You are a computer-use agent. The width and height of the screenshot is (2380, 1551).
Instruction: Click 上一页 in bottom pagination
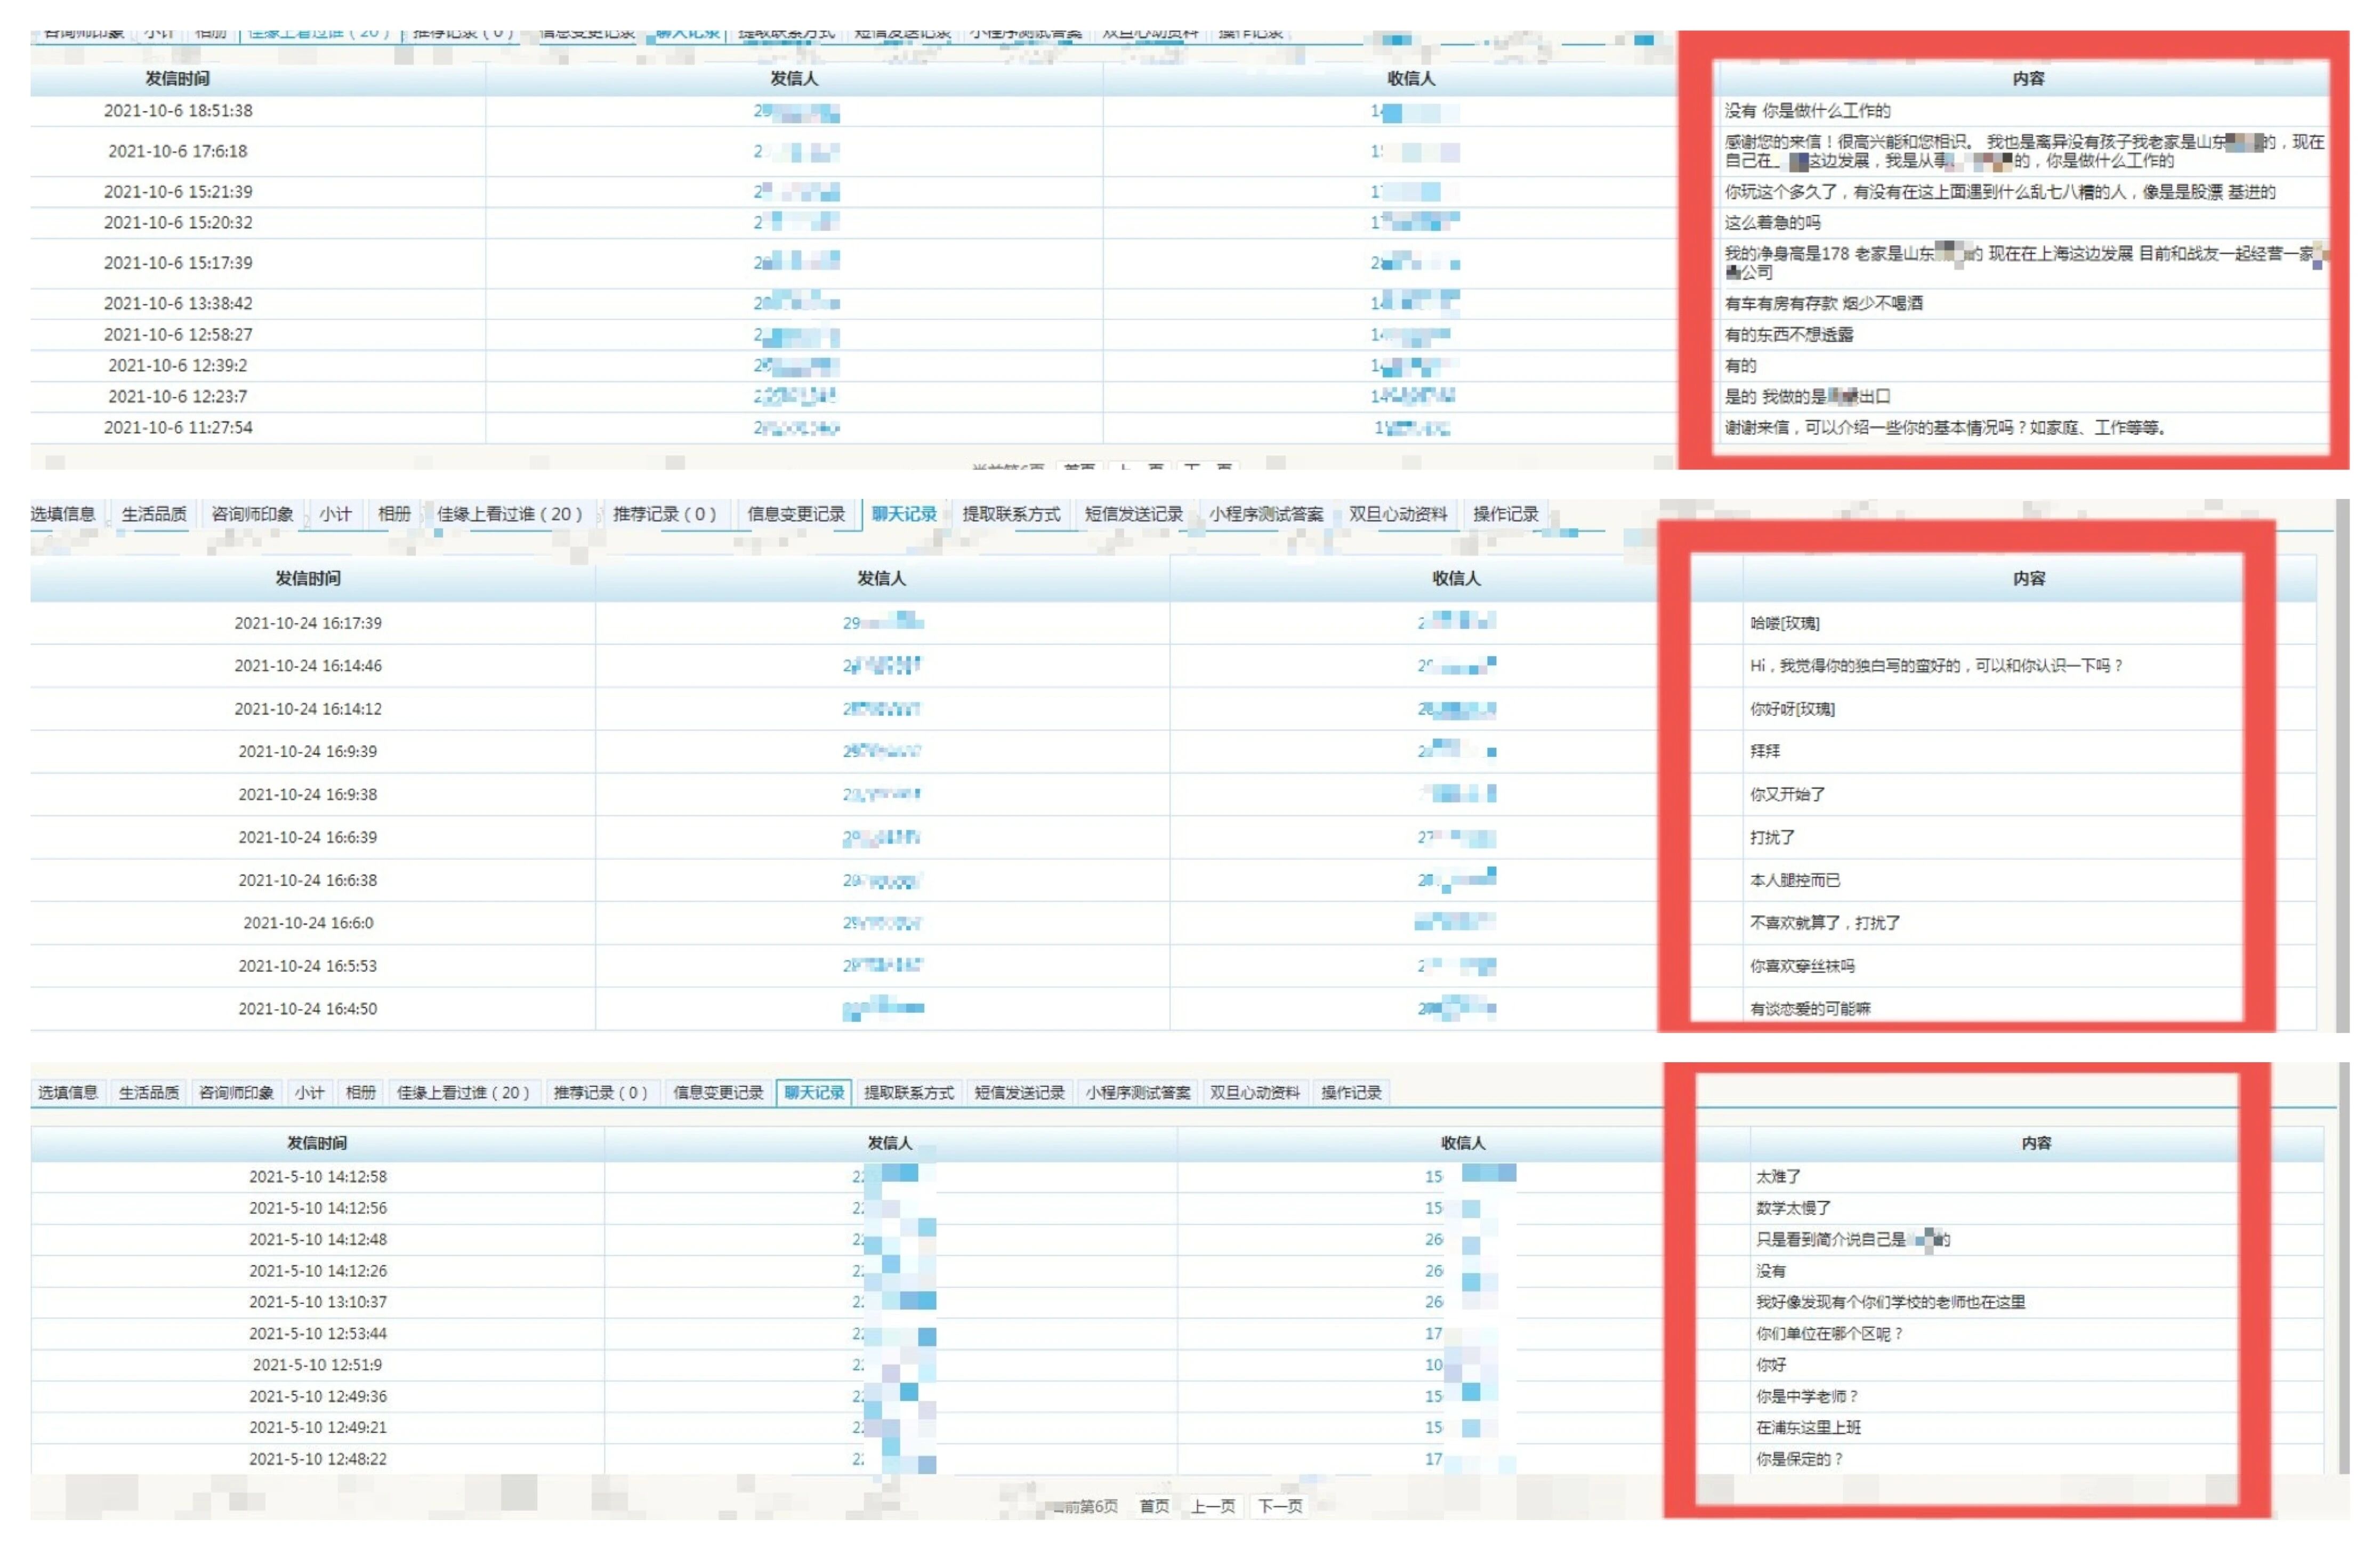click(1212, 1506)
